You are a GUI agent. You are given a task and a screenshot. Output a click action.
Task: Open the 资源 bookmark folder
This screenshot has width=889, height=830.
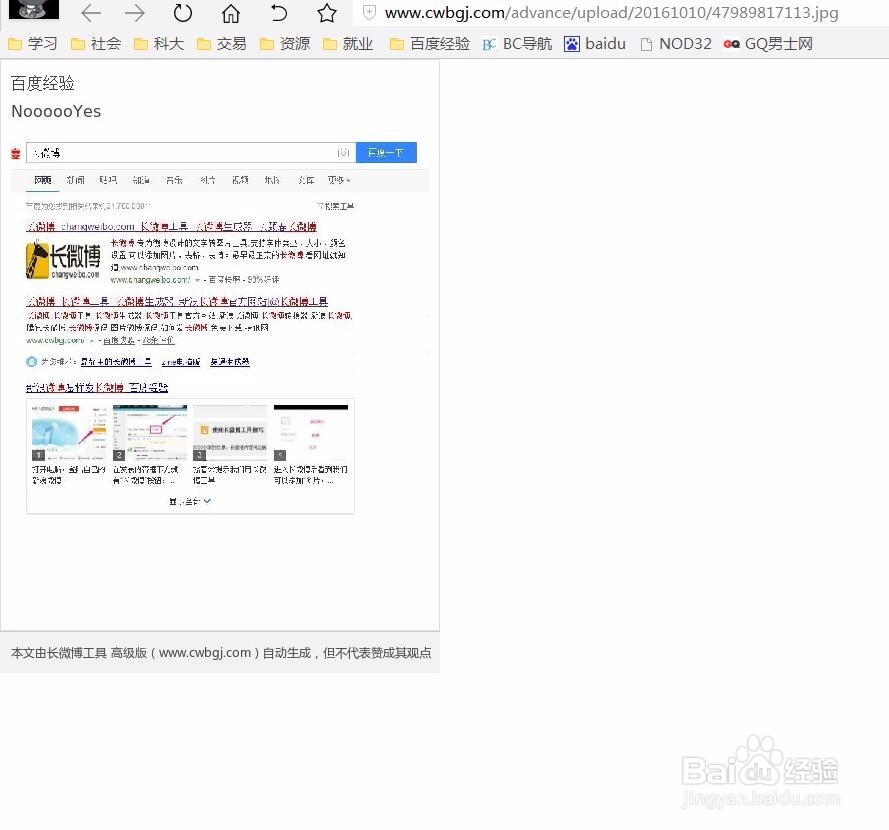tap(285, 44)
